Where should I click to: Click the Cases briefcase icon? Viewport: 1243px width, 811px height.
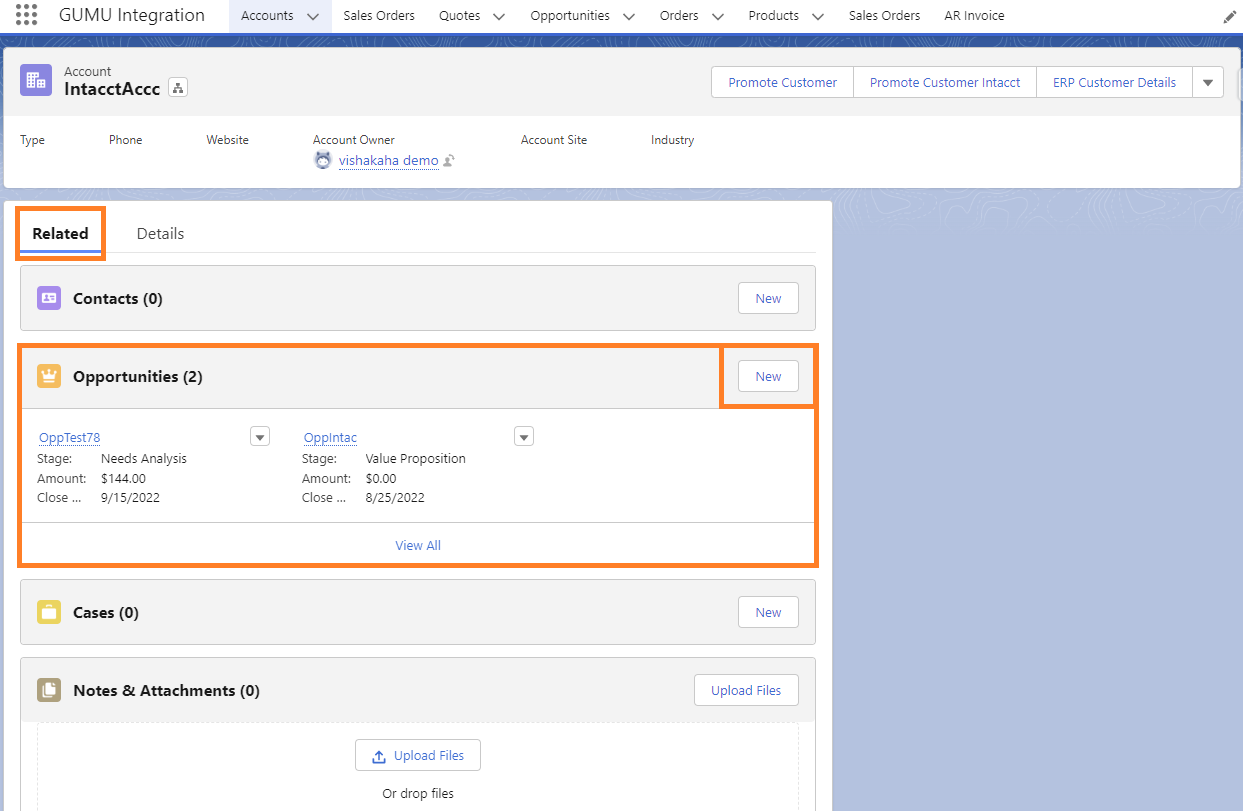click(x=49, y=612)
